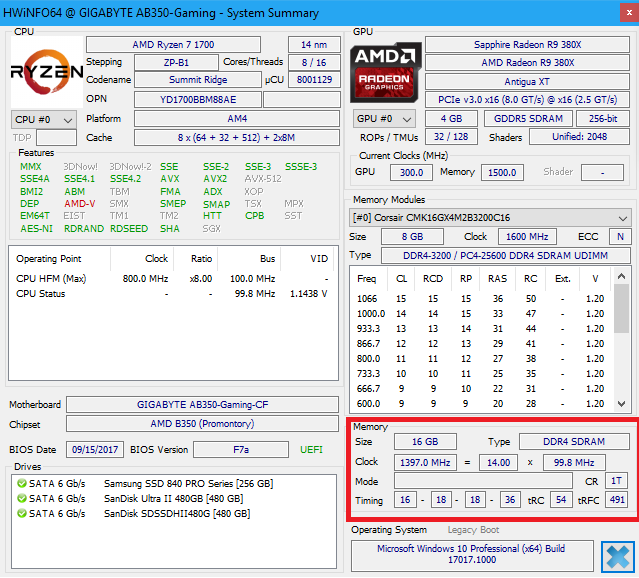Screen dimensions: 639x578
Task: Click the GIGABYTE AB350-Gaming-CF motherboard field
Action: (202, 405)
